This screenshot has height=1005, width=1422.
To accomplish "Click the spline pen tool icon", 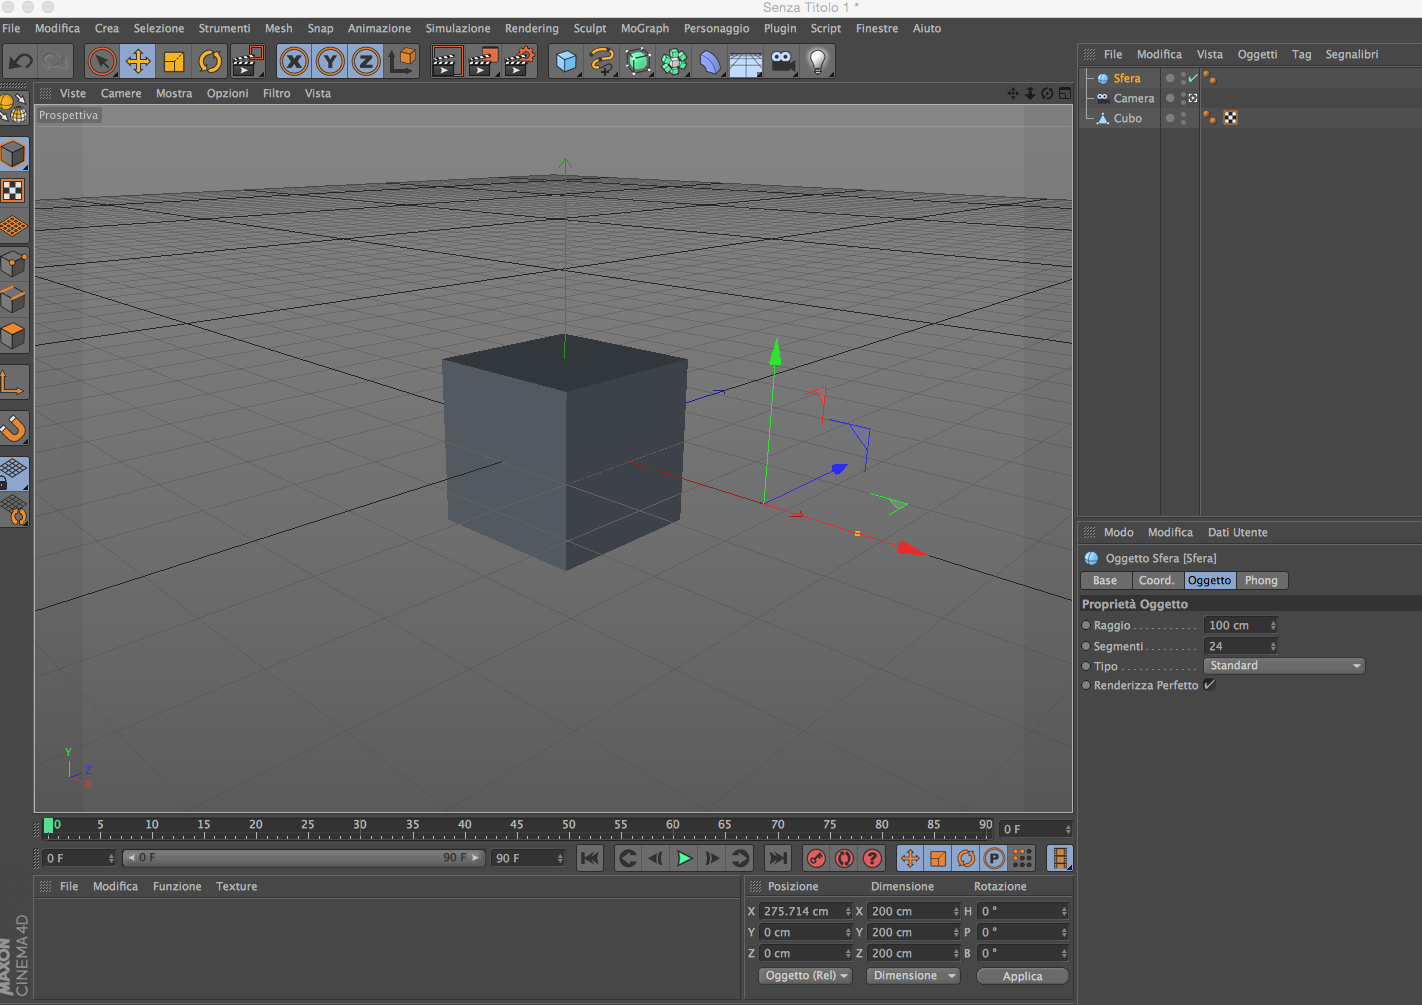I will click(x=602, y=62).
